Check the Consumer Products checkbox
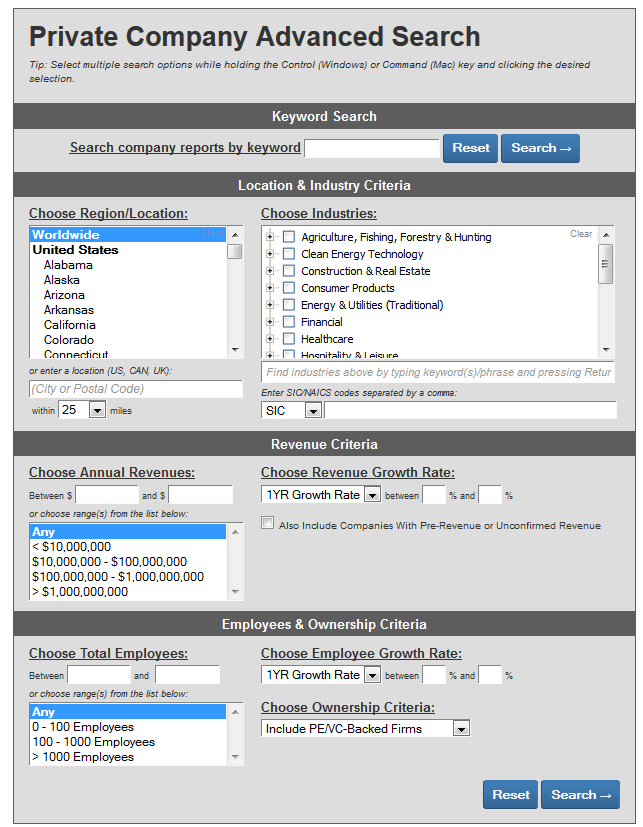The height and width of the screenshot is (827, 643). click(x=289, y=288)
